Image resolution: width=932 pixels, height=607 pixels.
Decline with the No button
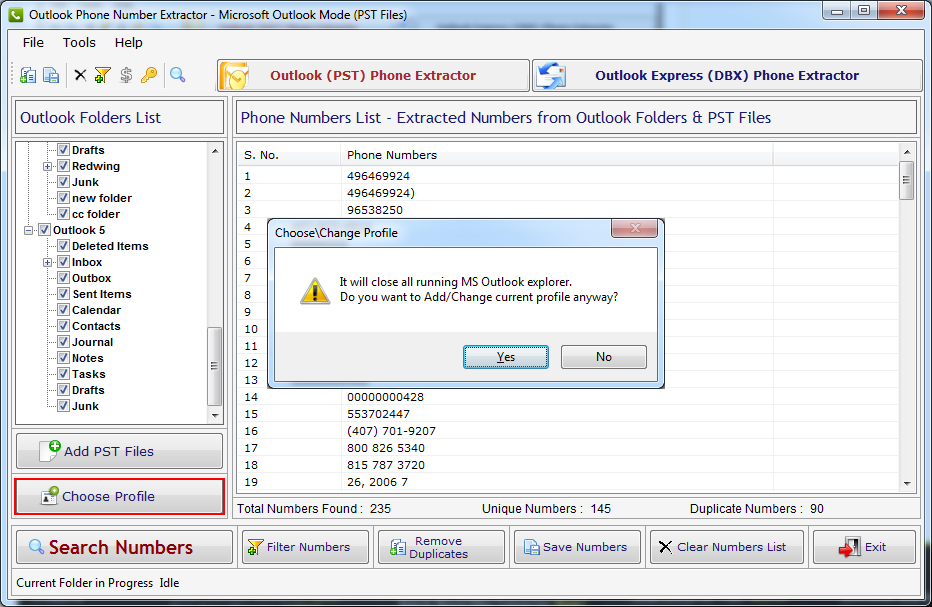(x=604, y=357)
